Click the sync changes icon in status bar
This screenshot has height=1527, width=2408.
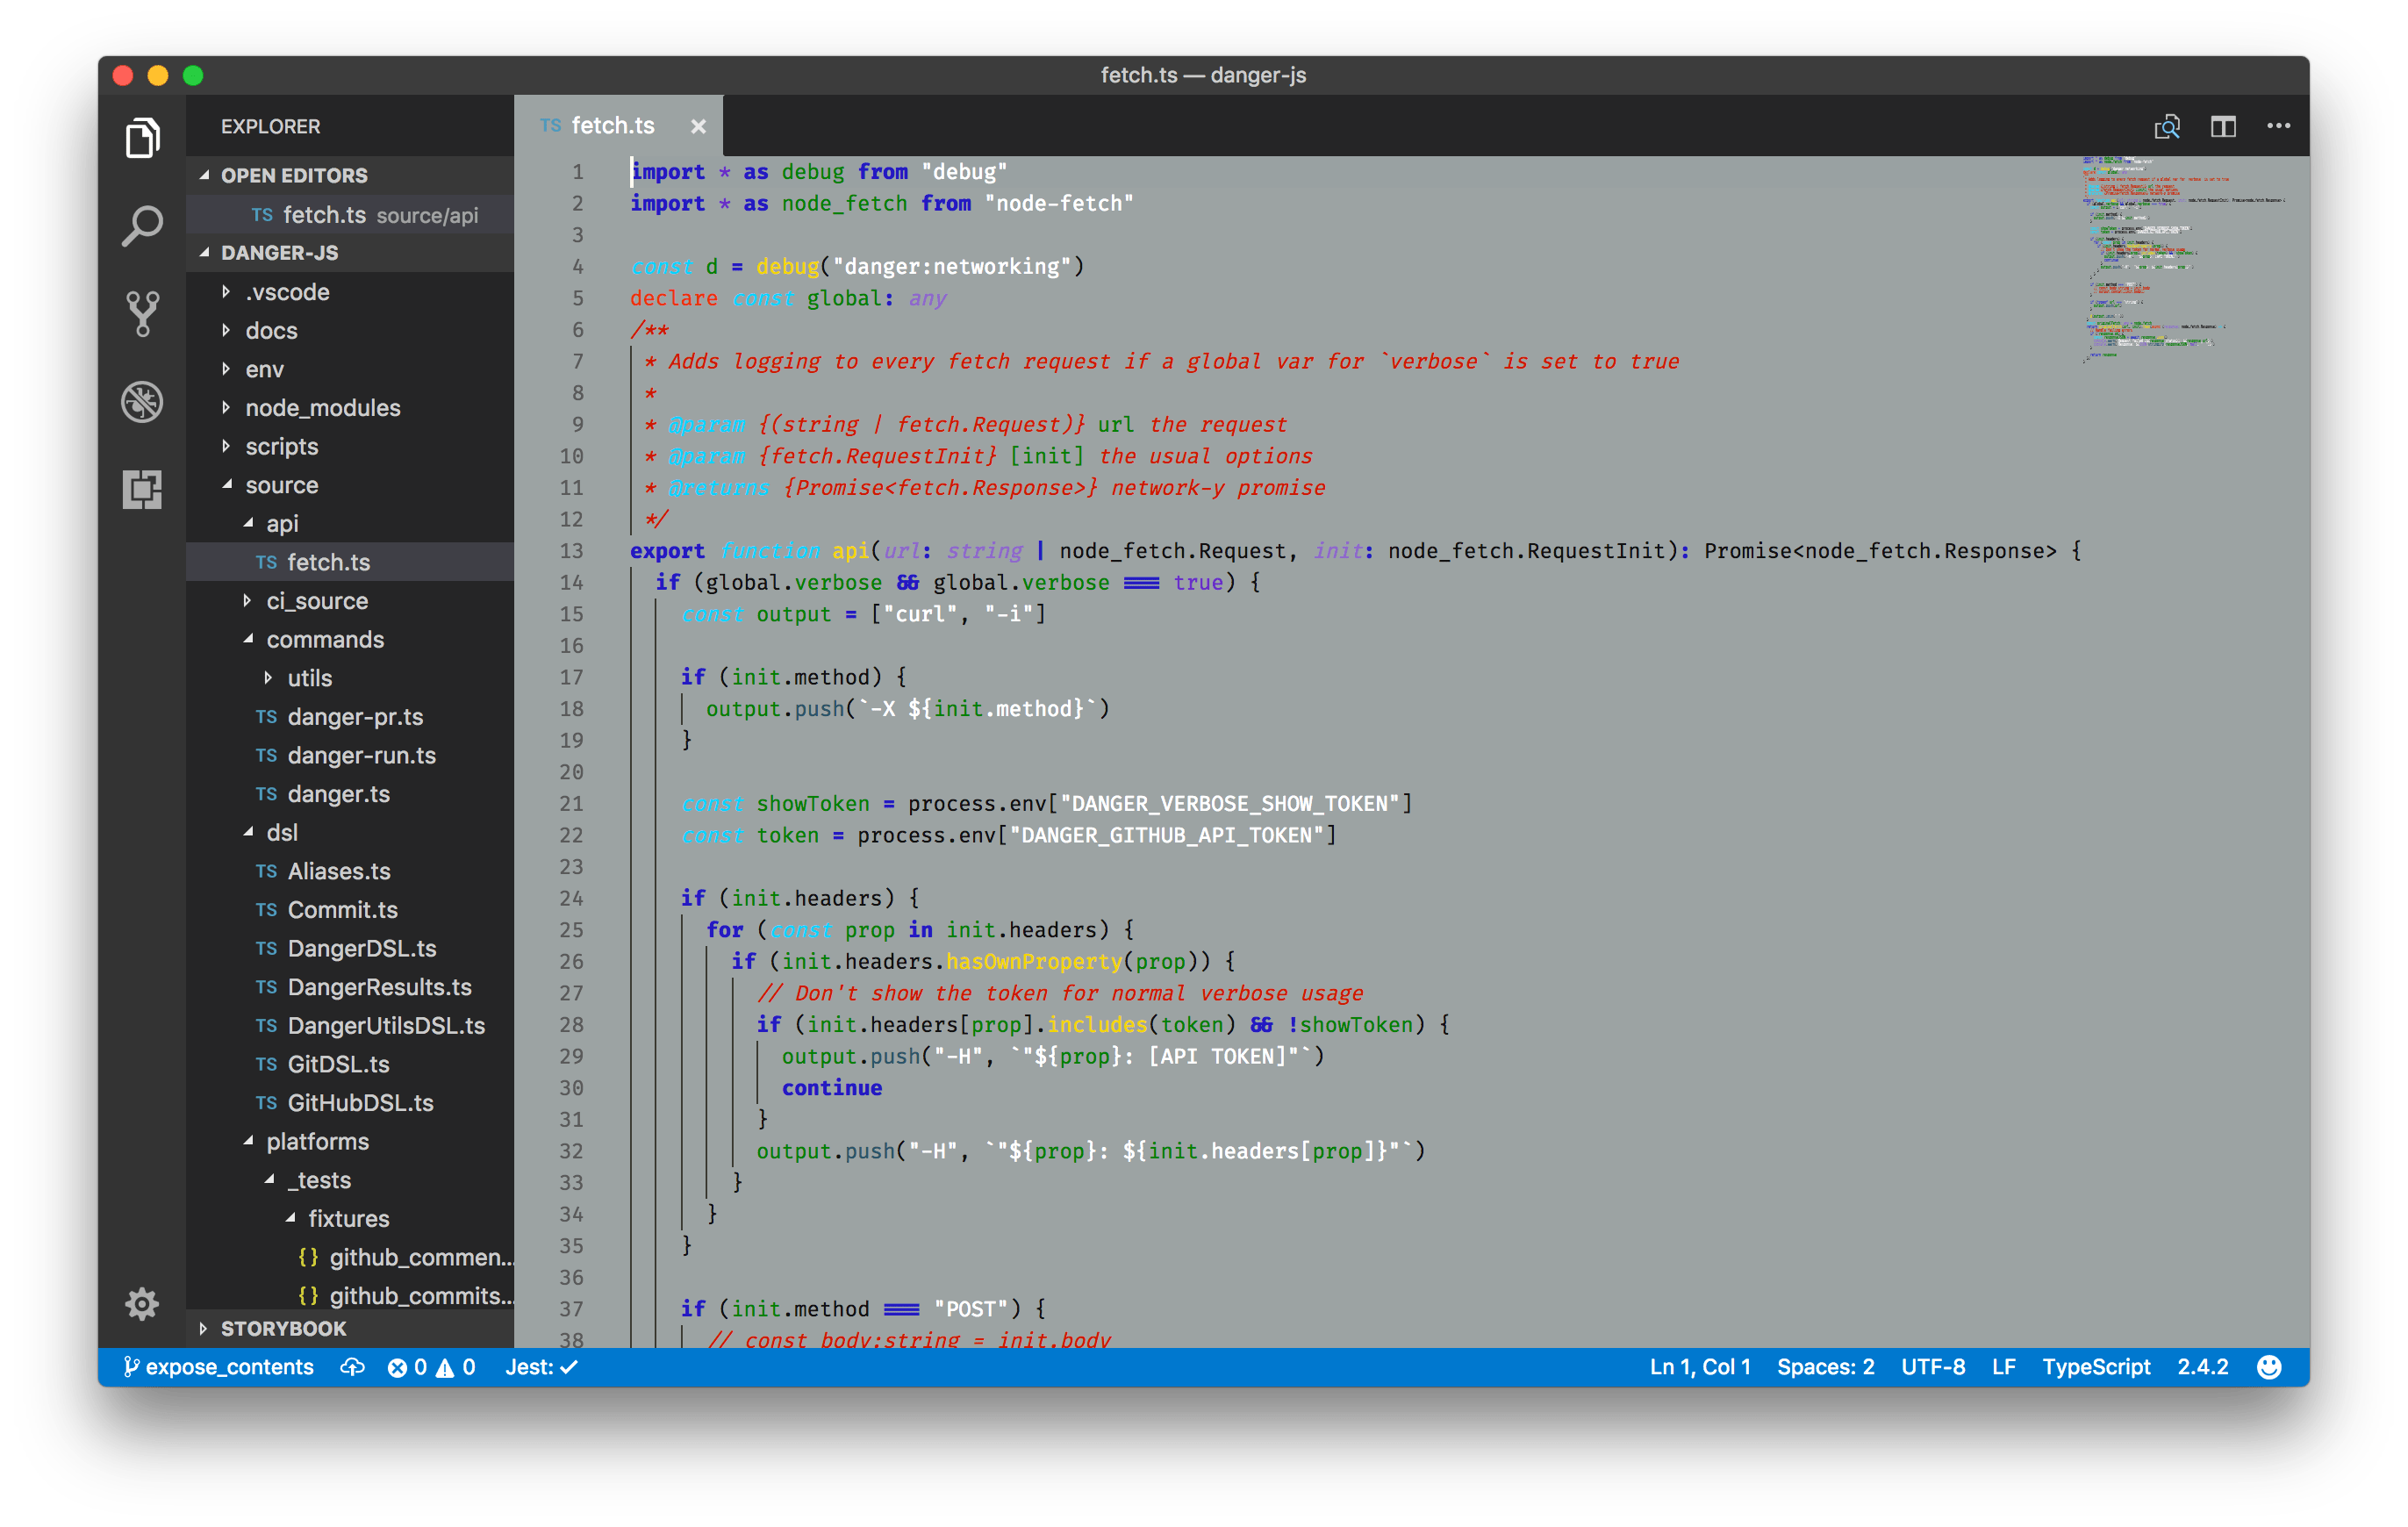click(x=352, y=1366)
